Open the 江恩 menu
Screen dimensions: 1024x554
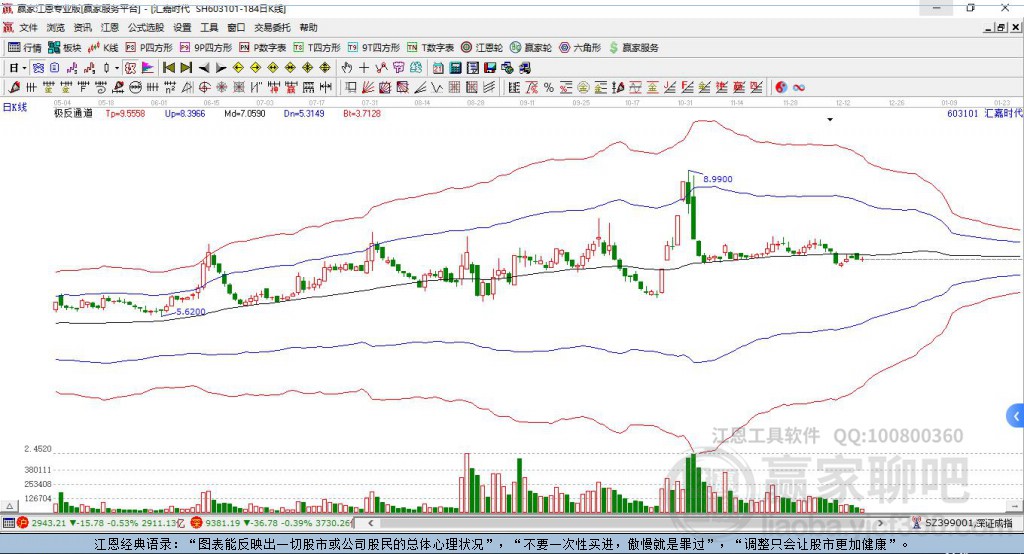pos(110,27)
